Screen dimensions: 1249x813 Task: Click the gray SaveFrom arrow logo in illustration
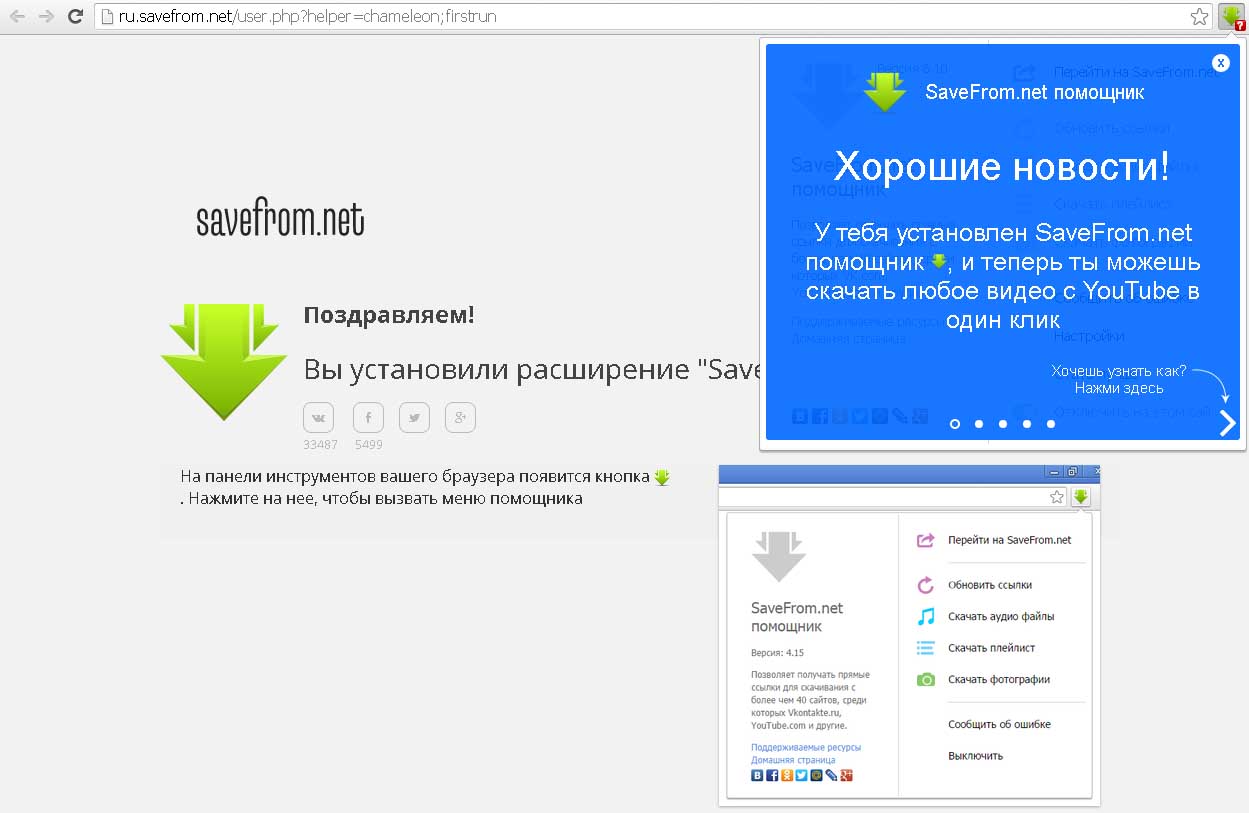coord(779,556)
